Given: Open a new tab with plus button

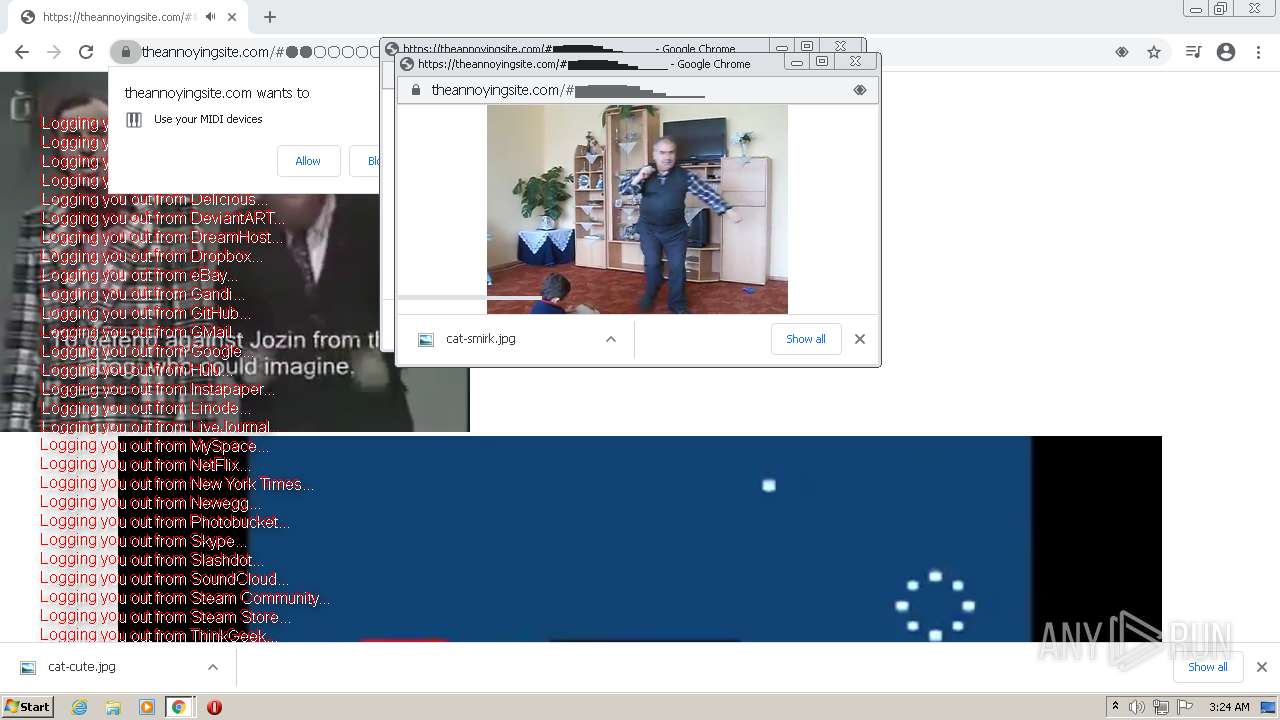Looking at the screenshot, I should [x=270, y=17].
